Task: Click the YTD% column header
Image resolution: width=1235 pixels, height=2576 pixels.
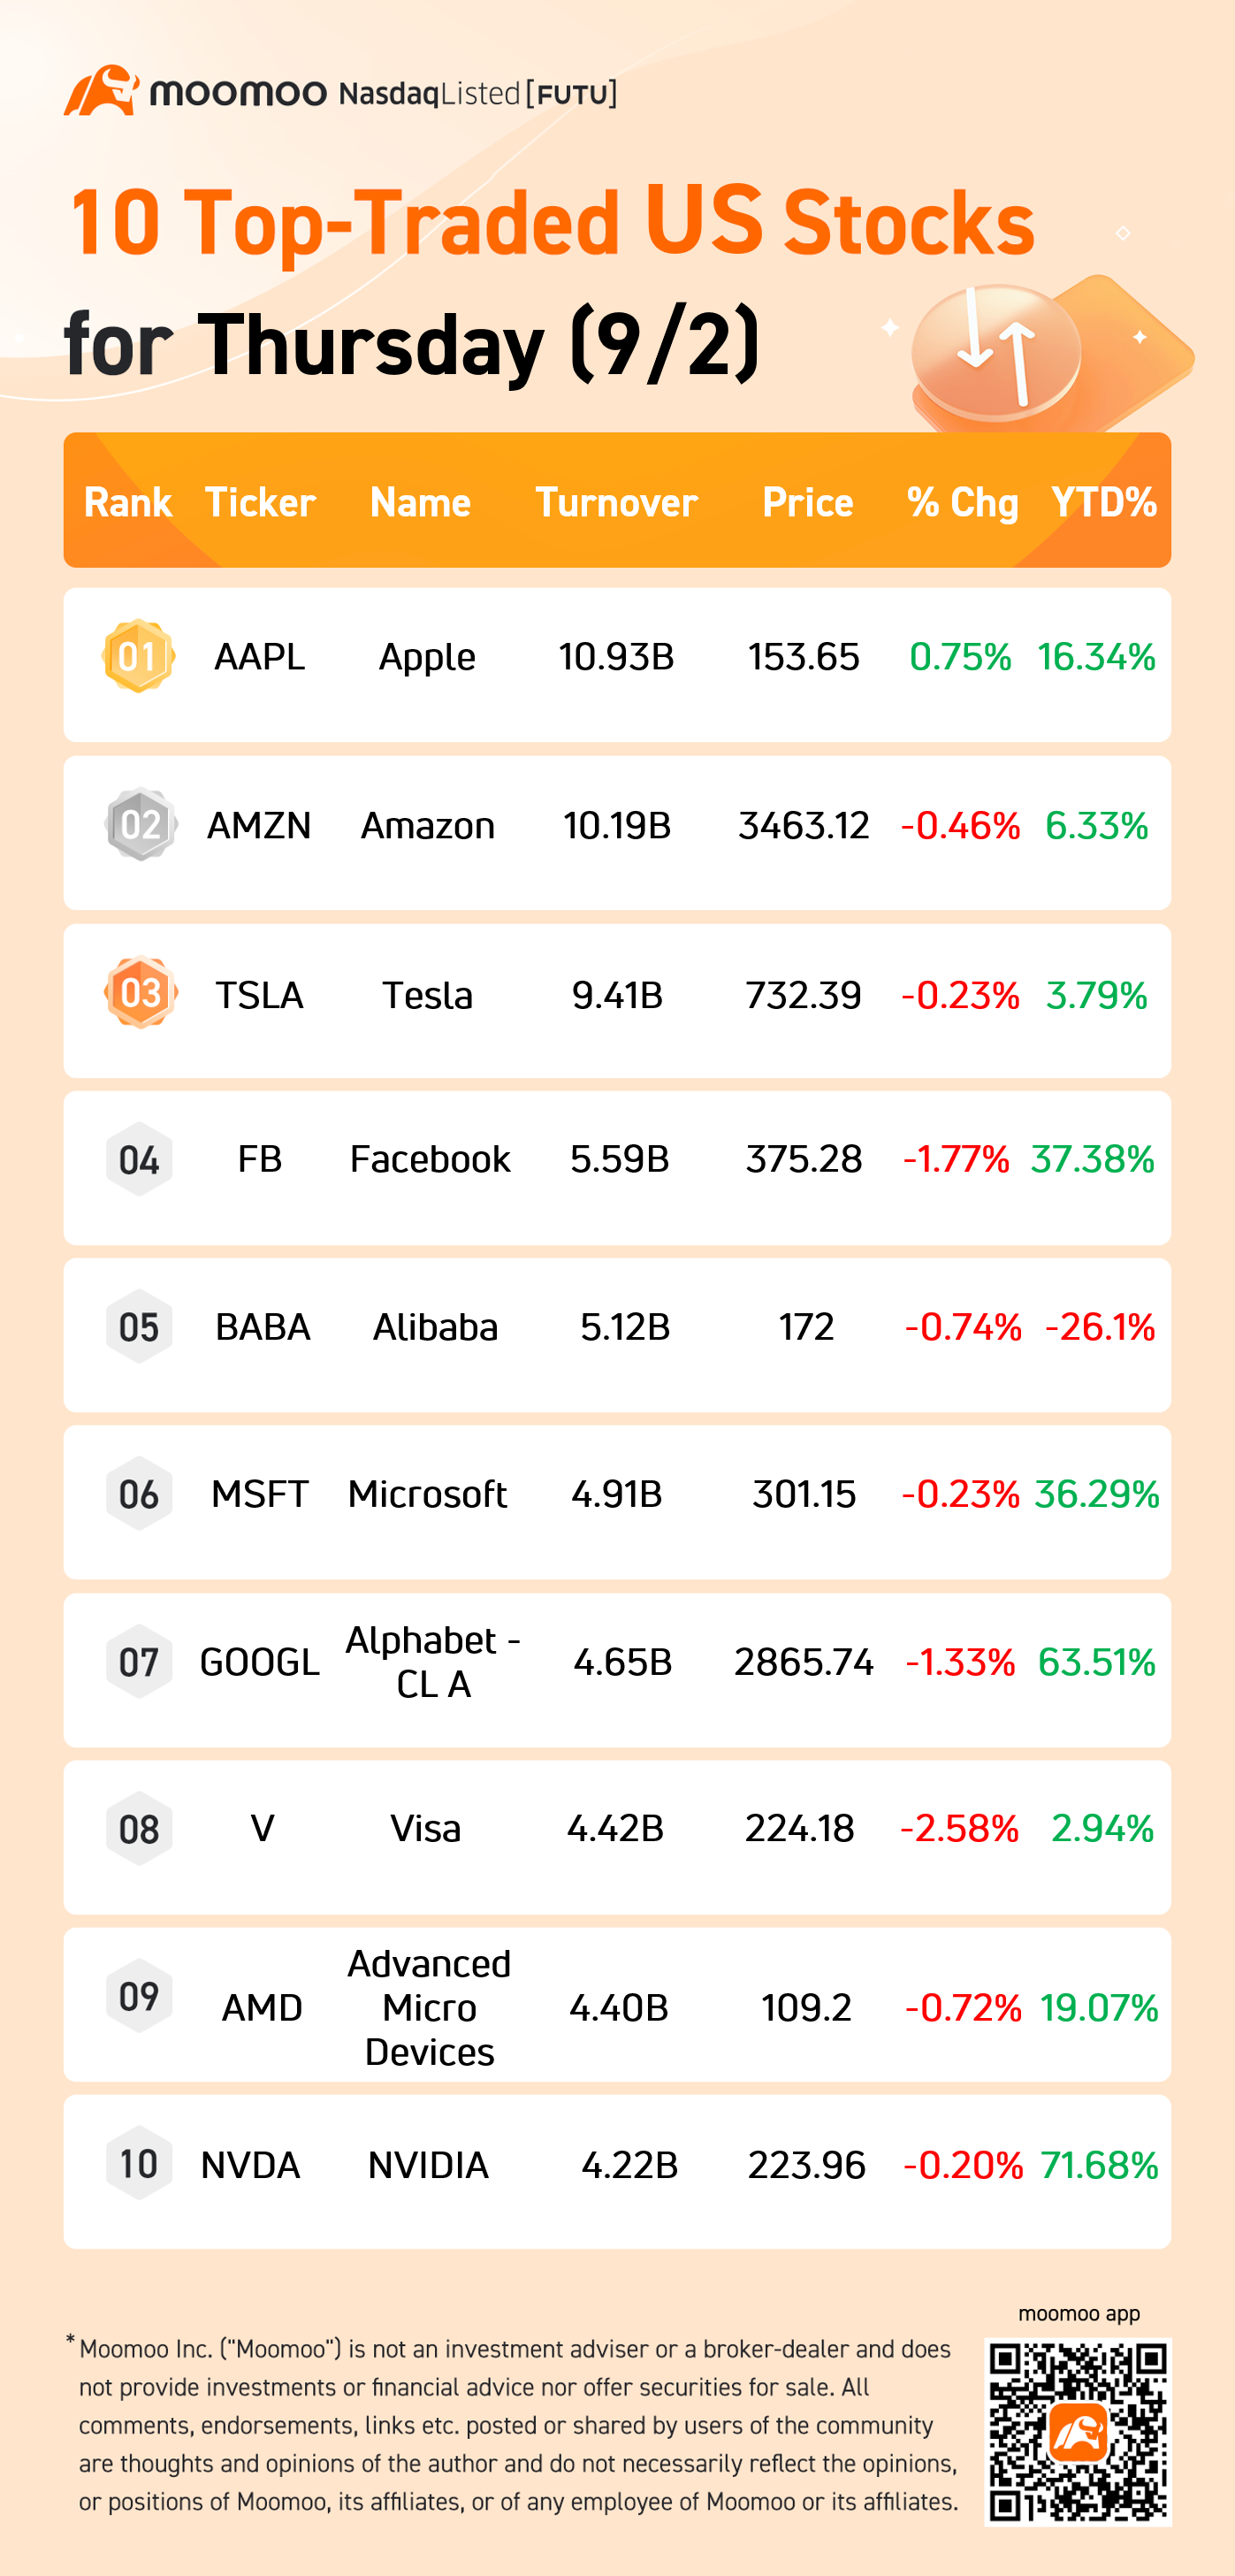Action: click(1103, 502)
